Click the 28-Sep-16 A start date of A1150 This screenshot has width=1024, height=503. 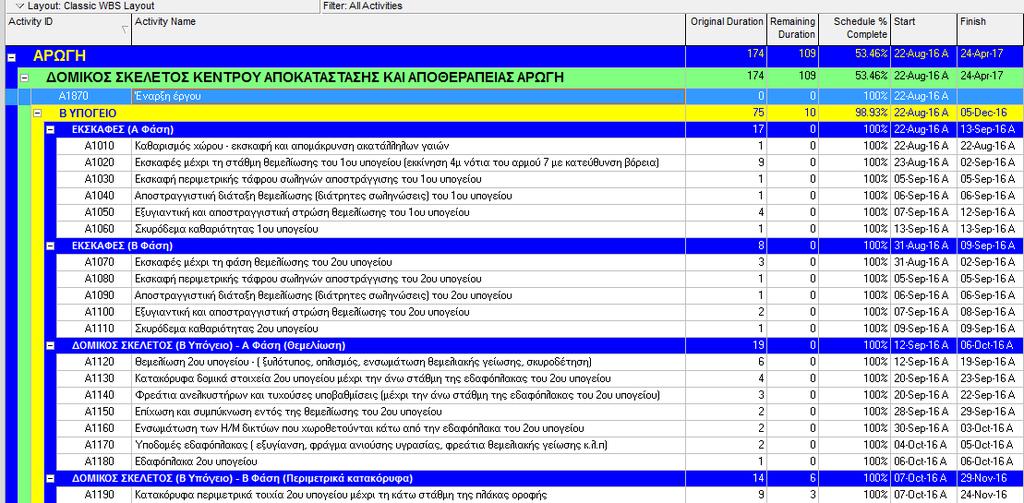pos(921,412)
